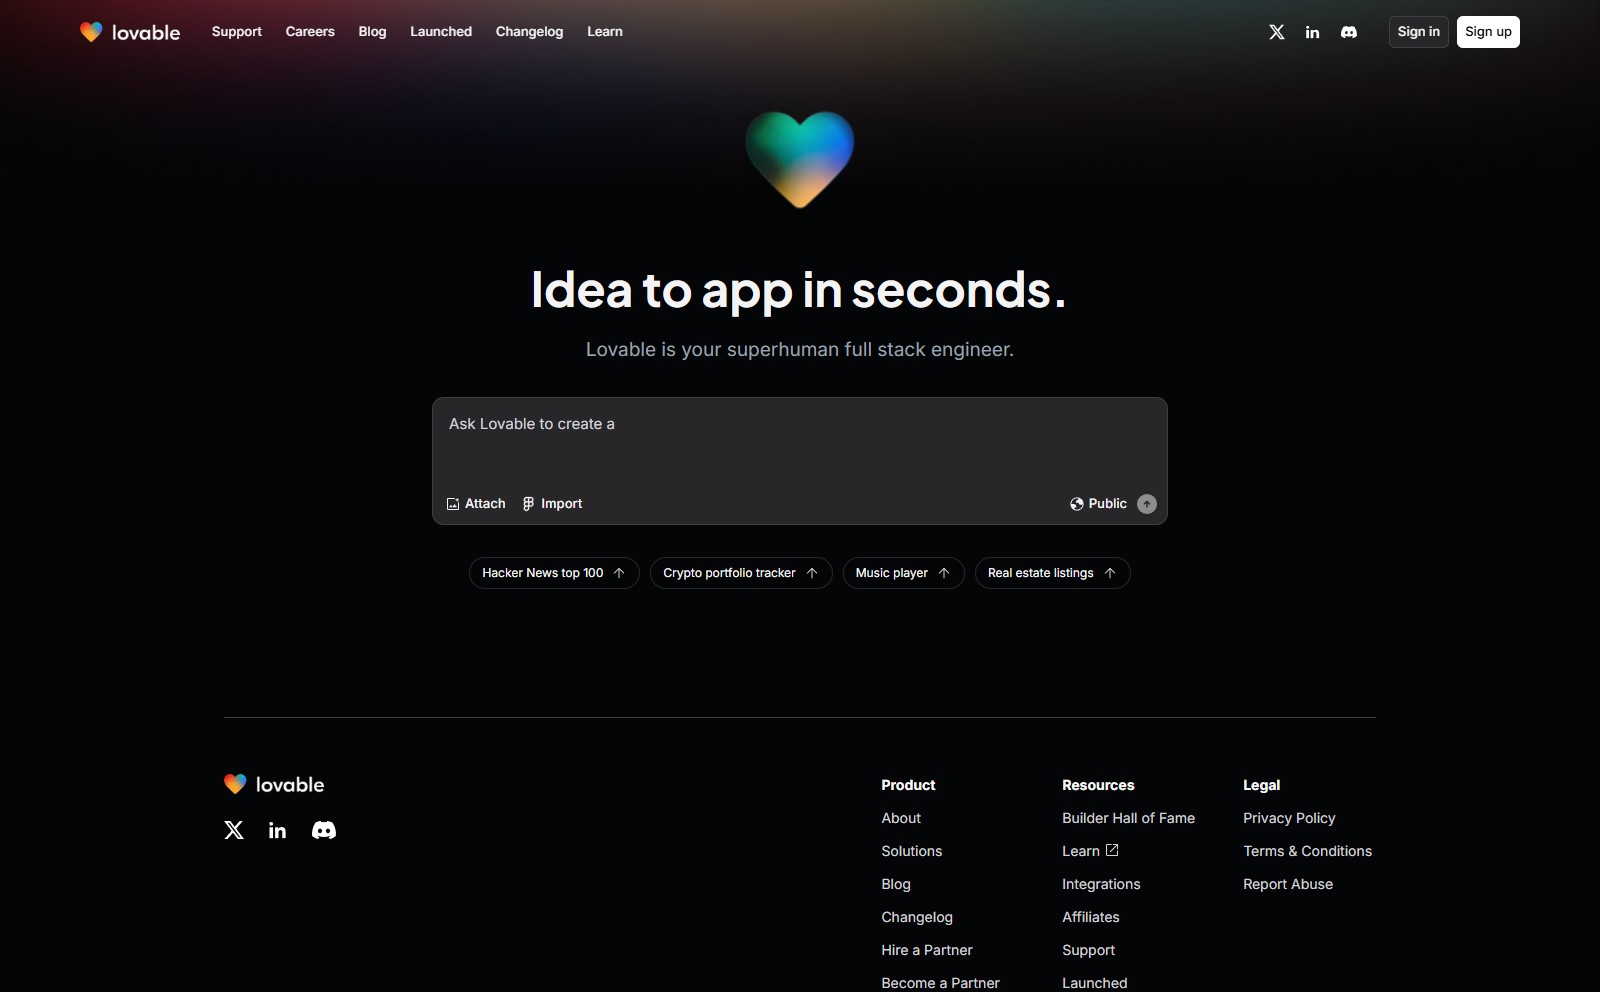
Task: Click the 'Idea to app in seconds.' headline
Action: tap(799, 290)
